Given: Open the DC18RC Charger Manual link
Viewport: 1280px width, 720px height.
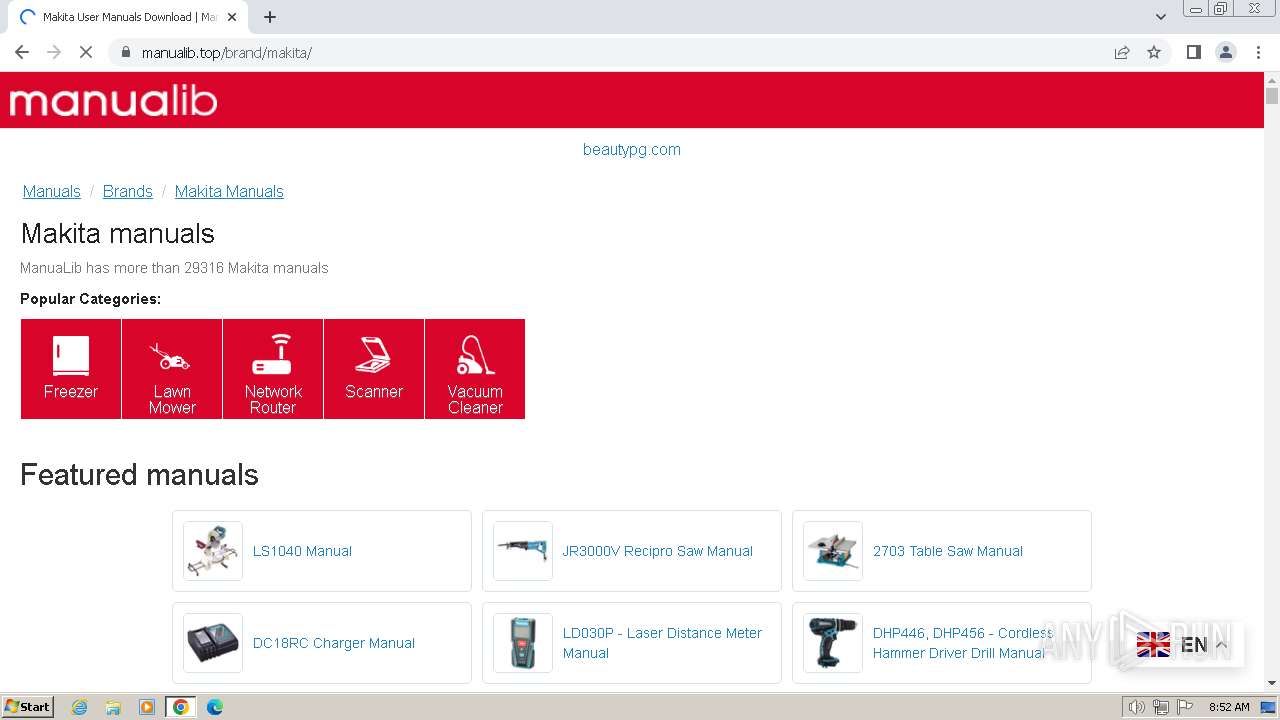Looking at the screenshot, I should [334, 643].
